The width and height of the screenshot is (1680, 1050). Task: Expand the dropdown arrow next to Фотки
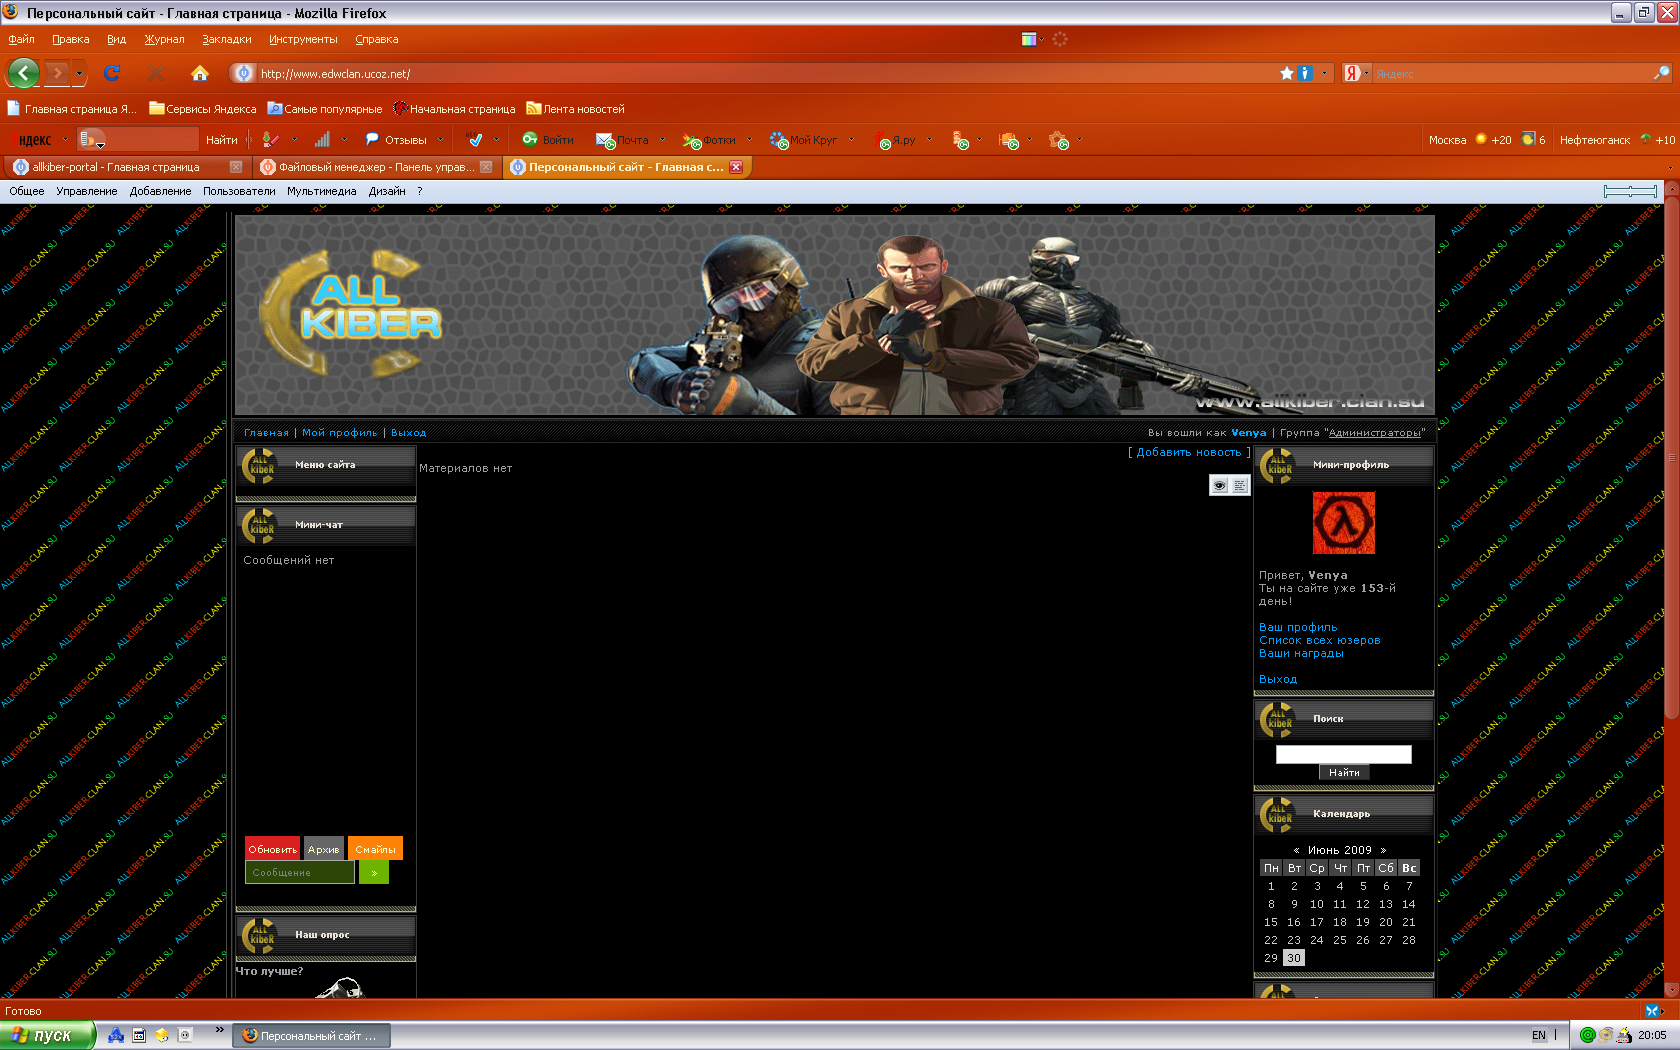click(749, 140)
